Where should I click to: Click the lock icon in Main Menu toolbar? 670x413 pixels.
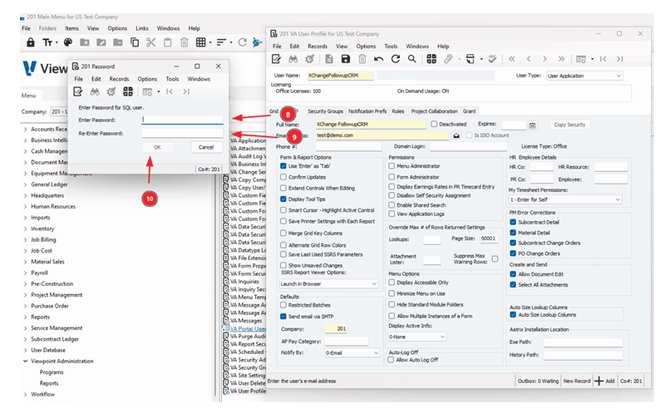pos(30,42)
